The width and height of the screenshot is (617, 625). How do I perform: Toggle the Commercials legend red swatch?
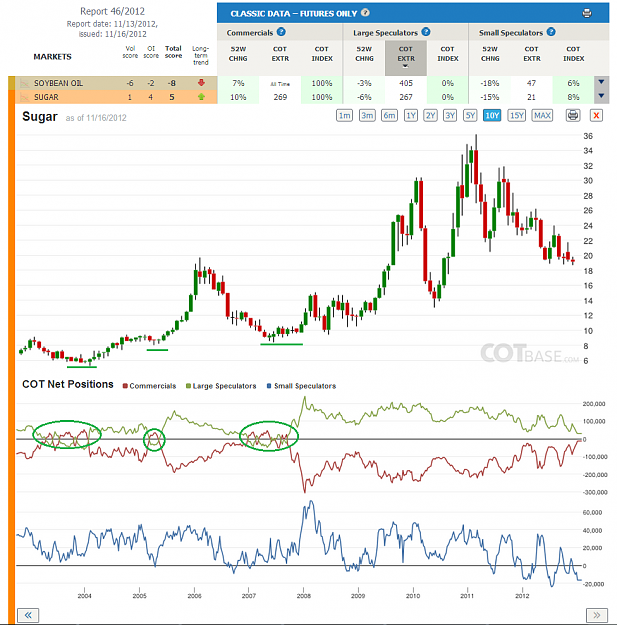coord(125,386)
